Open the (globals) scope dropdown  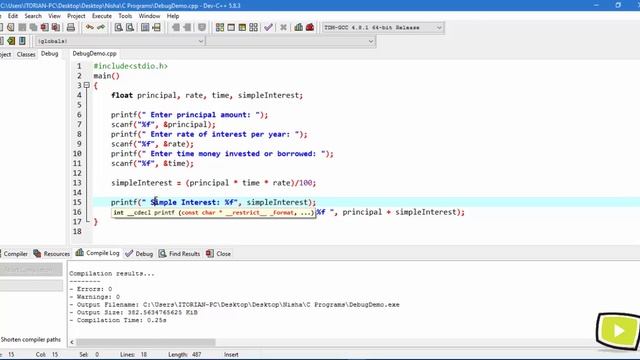coord(119,41)
